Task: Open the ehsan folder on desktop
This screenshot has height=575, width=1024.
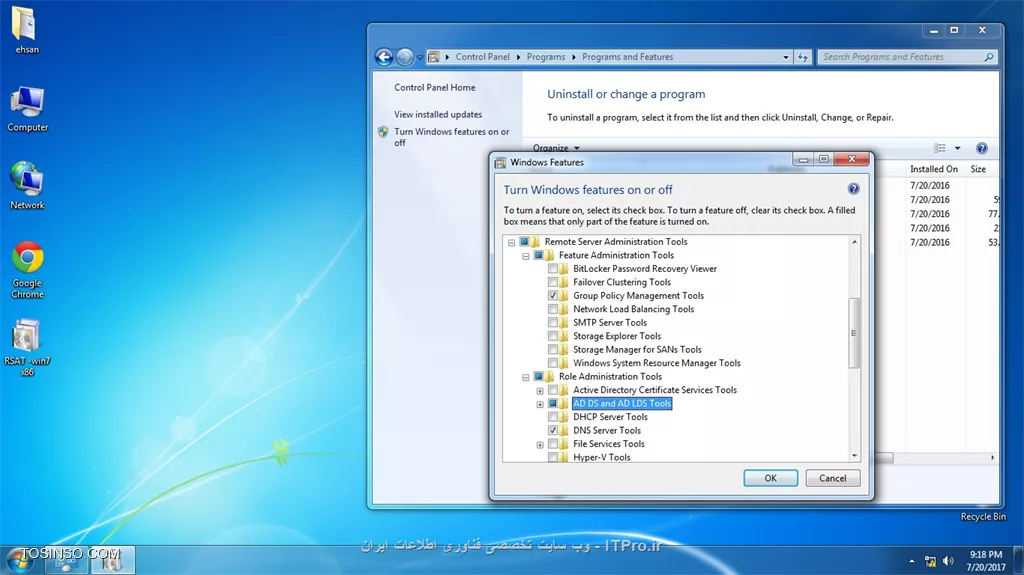Action: pos(25,29)
